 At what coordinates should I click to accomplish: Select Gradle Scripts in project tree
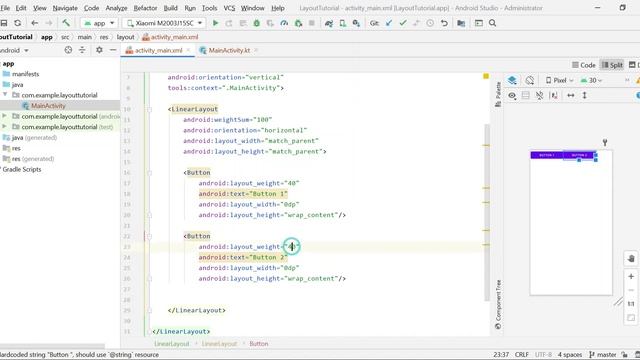tap(22, 169)
